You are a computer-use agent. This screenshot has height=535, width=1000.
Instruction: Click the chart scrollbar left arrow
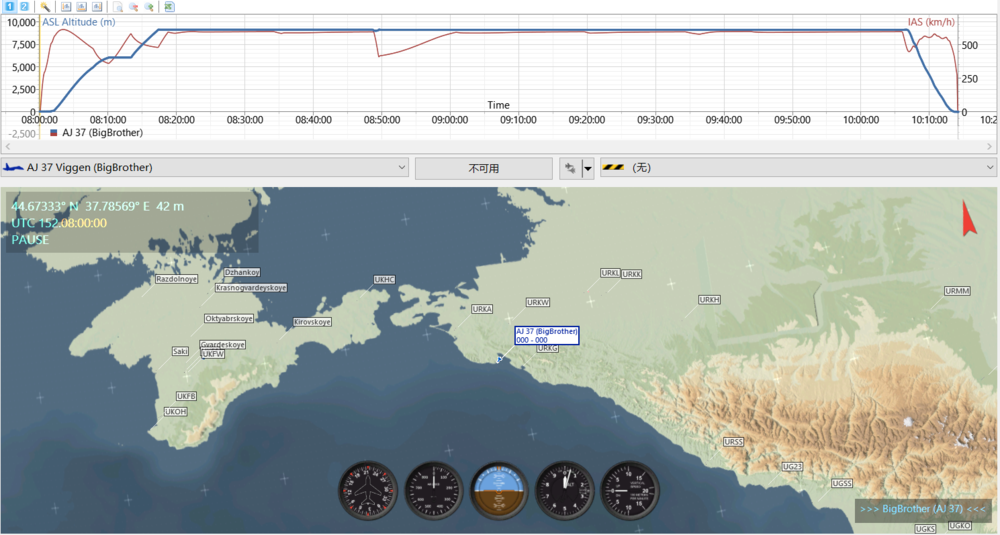8,147
